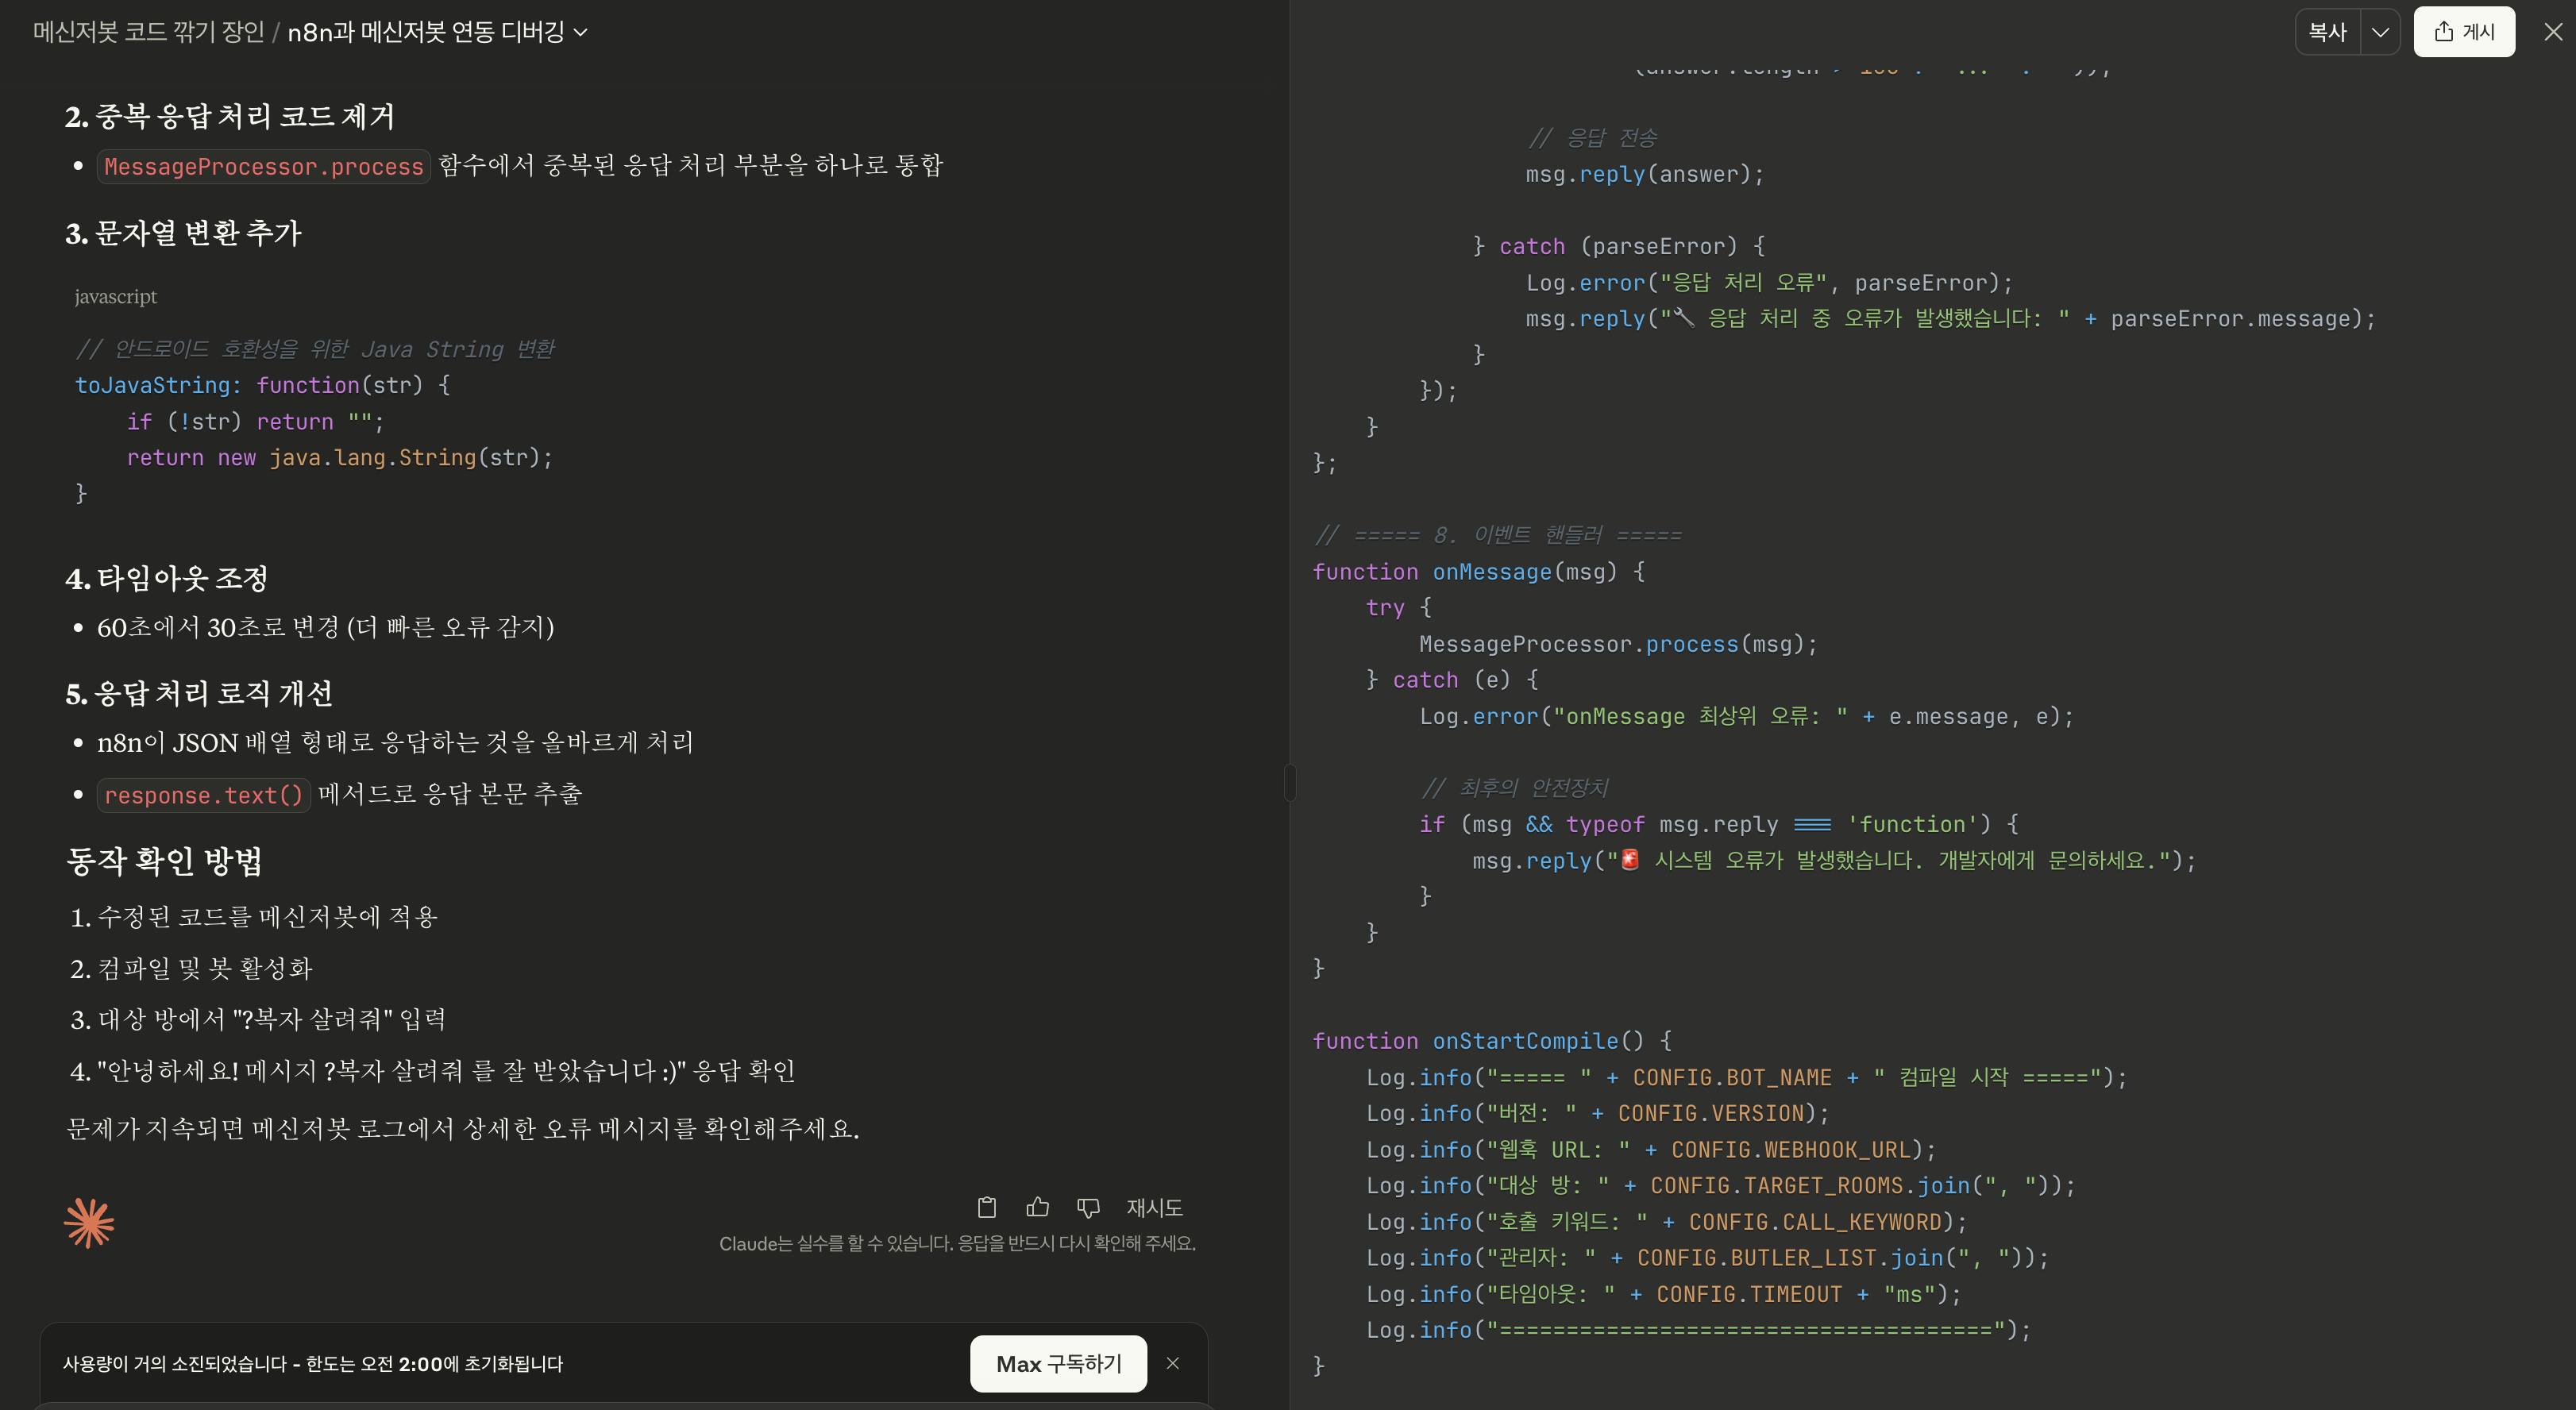Open the project link 메신저봇 코드 깎기 장인

point(148,32)
